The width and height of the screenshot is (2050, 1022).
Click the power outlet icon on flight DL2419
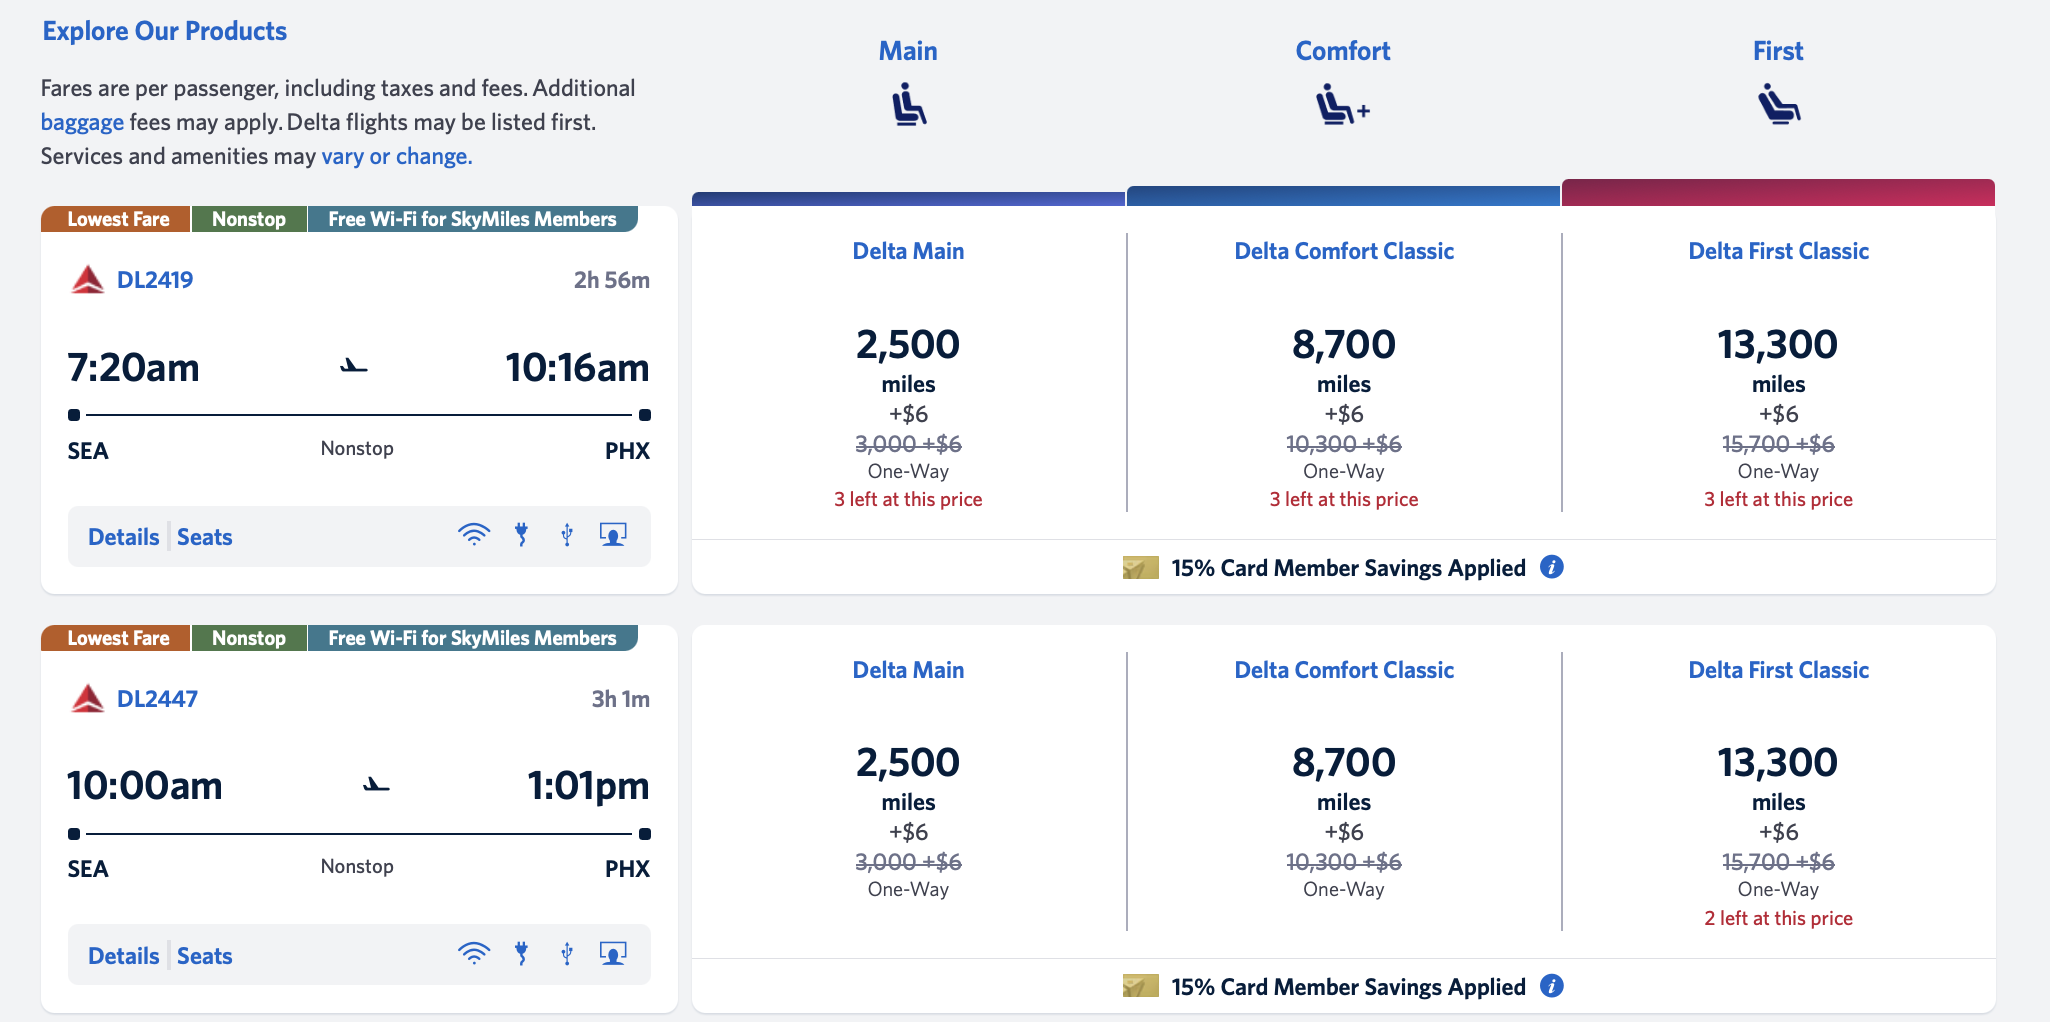click(522, 535)
